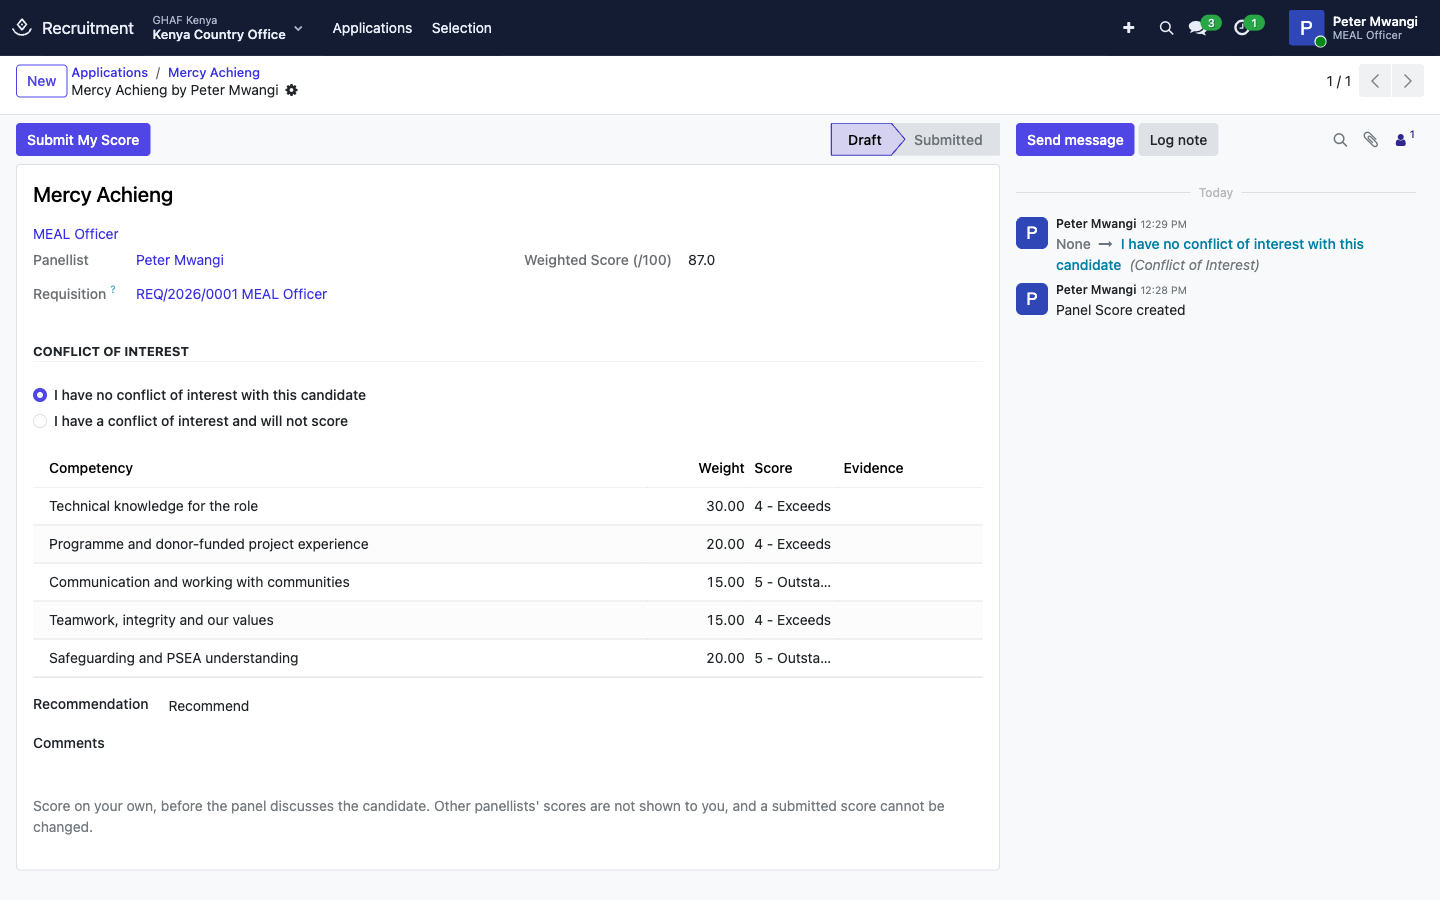Image resolution: width=1440 pixels, height=900 pixels.
Task: Open the activities clock icon
Action: point(1242,28)
